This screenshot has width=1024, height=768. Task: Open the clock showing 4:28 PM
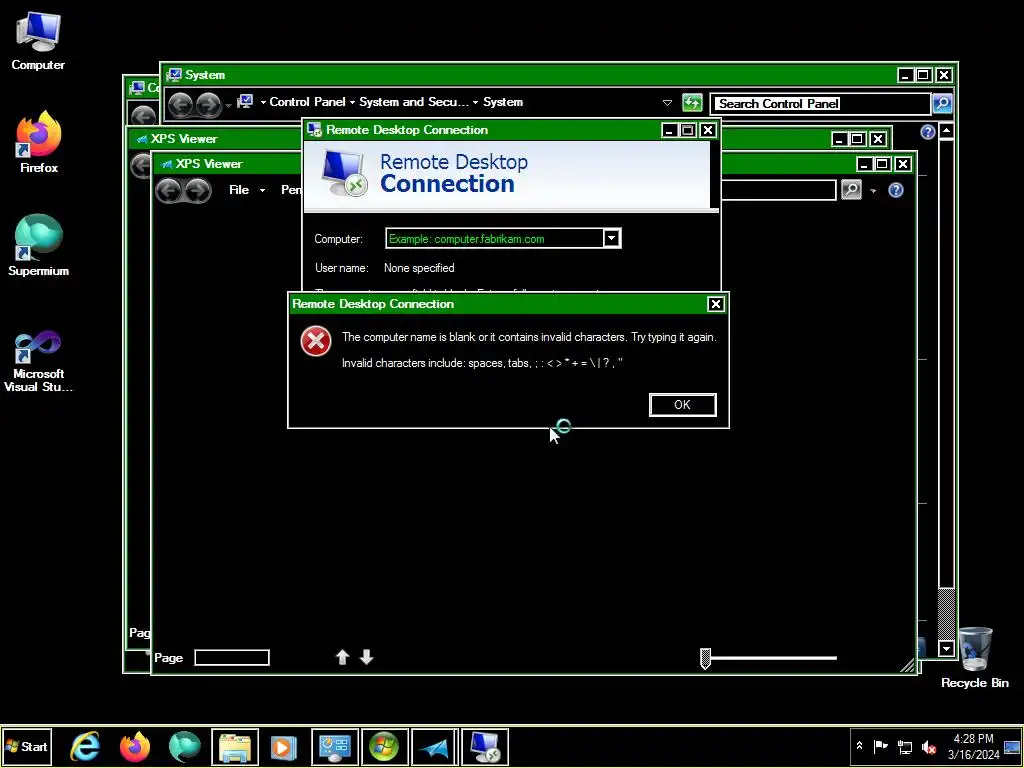[973, 746]
